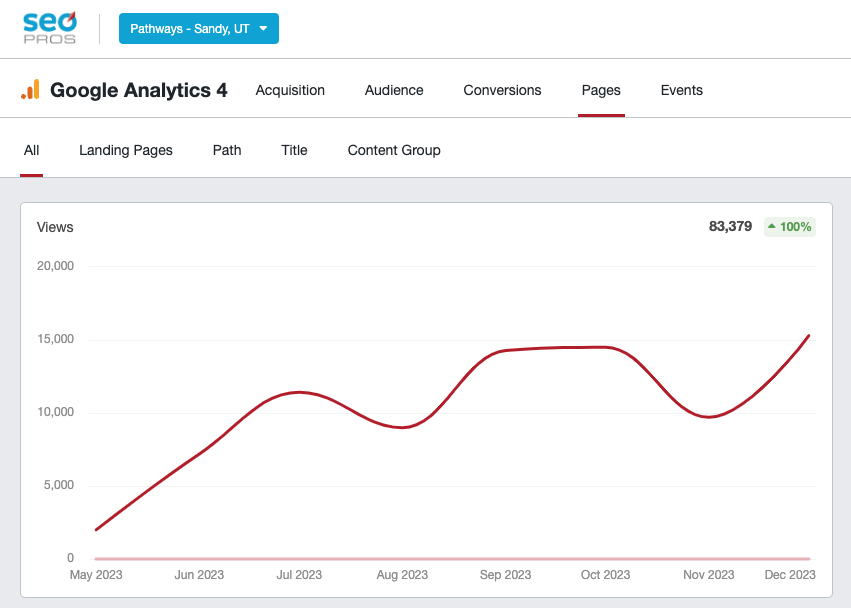Click the green up-arrow trend icon
Viewport: 851px width, 608px height.
pyautogui.click(x=772, y=227)
